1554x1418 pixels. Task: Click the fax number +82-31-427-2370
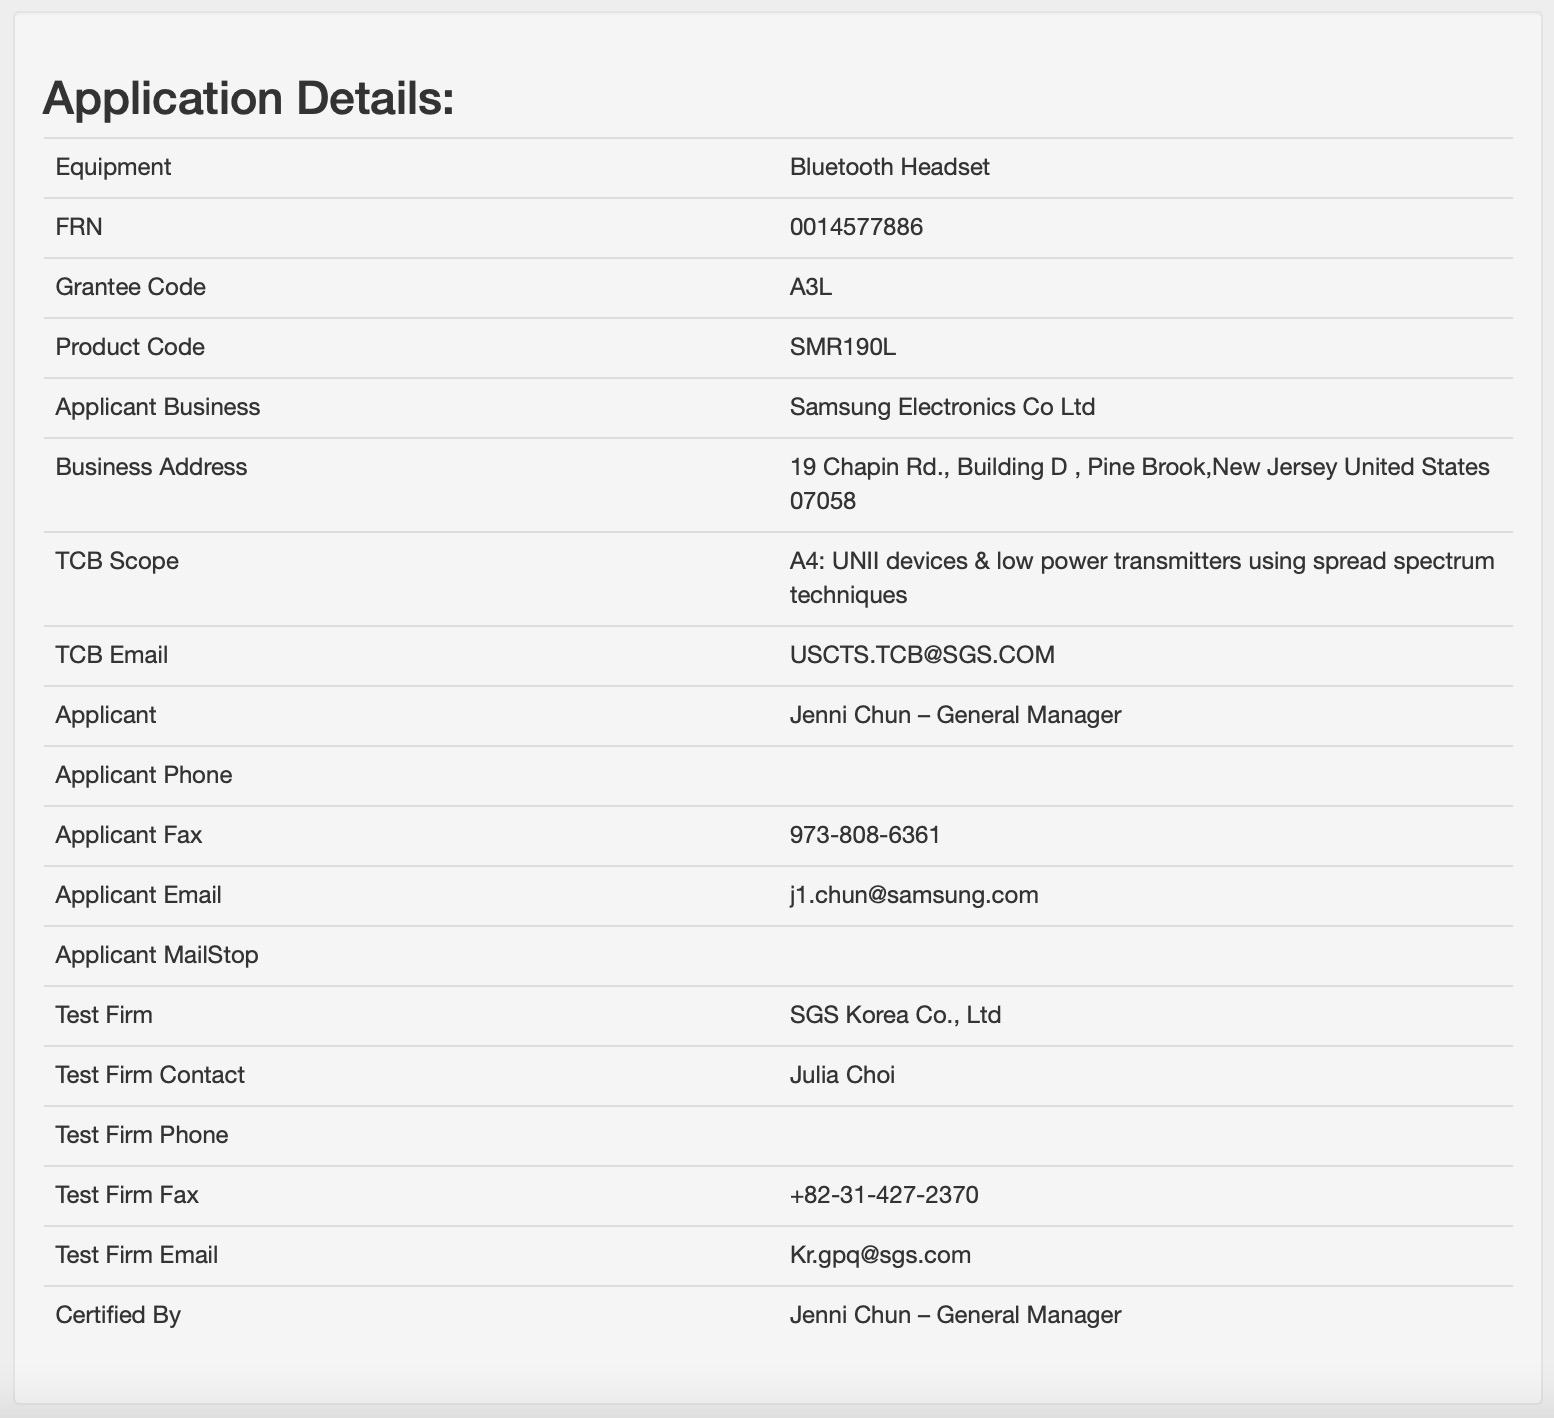point(884,1195)
